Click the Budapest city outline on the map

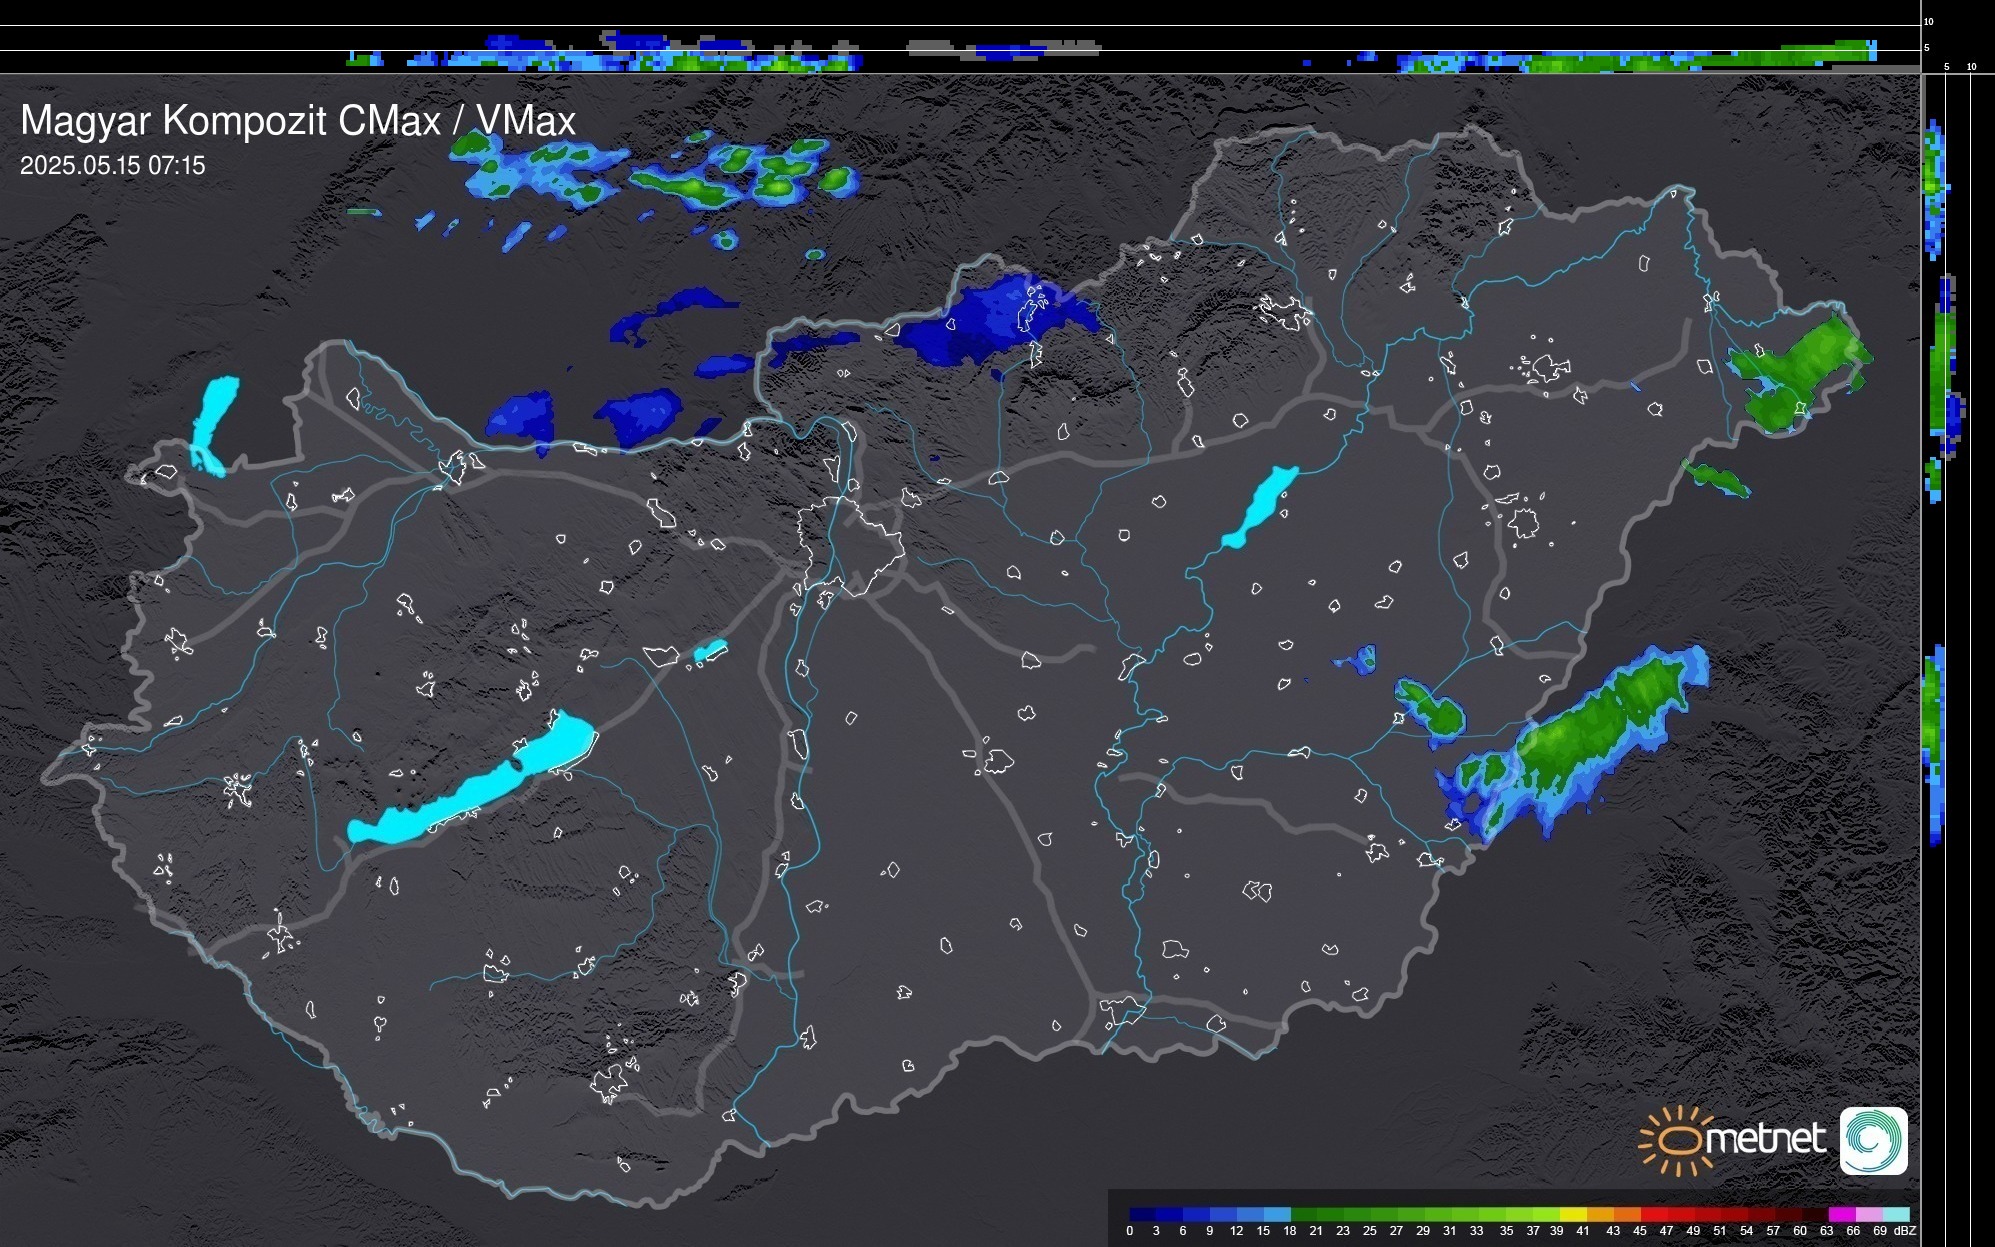point(850,545)
